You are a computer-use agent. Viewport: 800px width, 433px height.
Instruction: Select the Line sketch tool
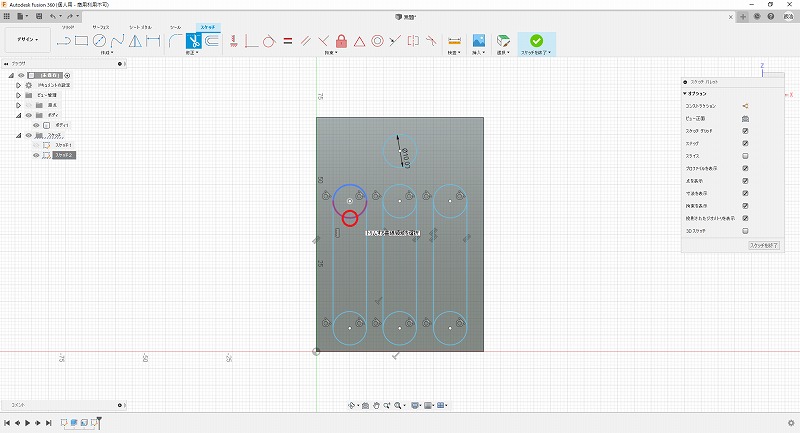[64, 41]
